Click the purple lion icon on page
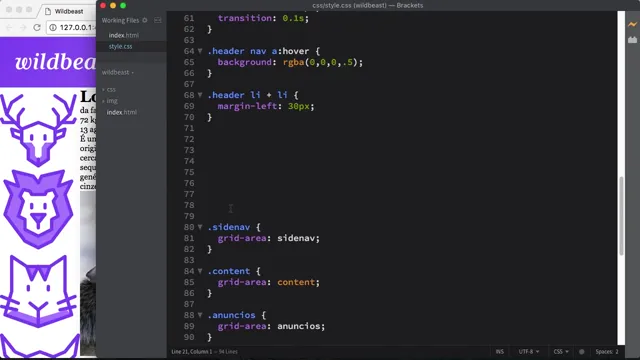The image size is (640, 360). coord(38,209)
